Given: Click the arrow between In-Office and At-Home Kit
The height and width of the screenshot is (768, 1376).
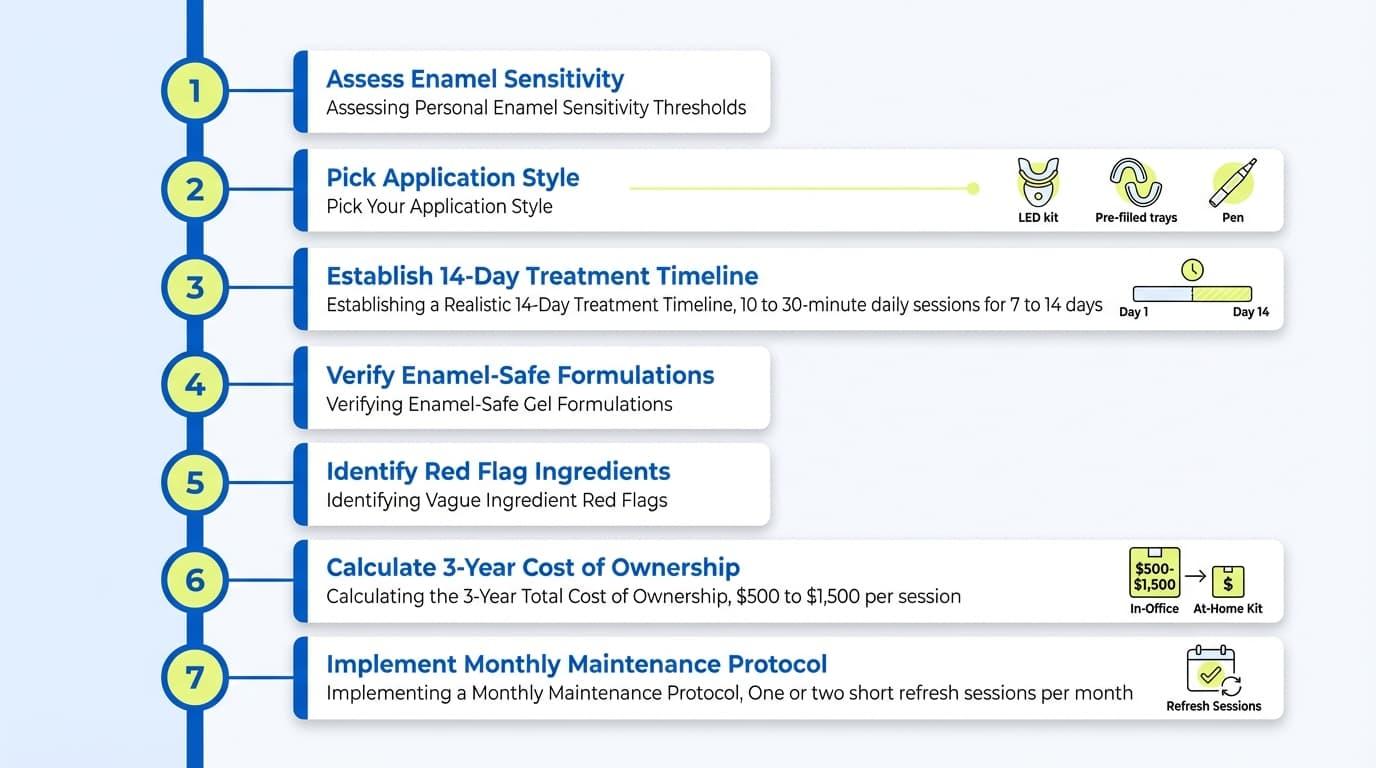Looking at the screenshot, I should click(1195, 576).
